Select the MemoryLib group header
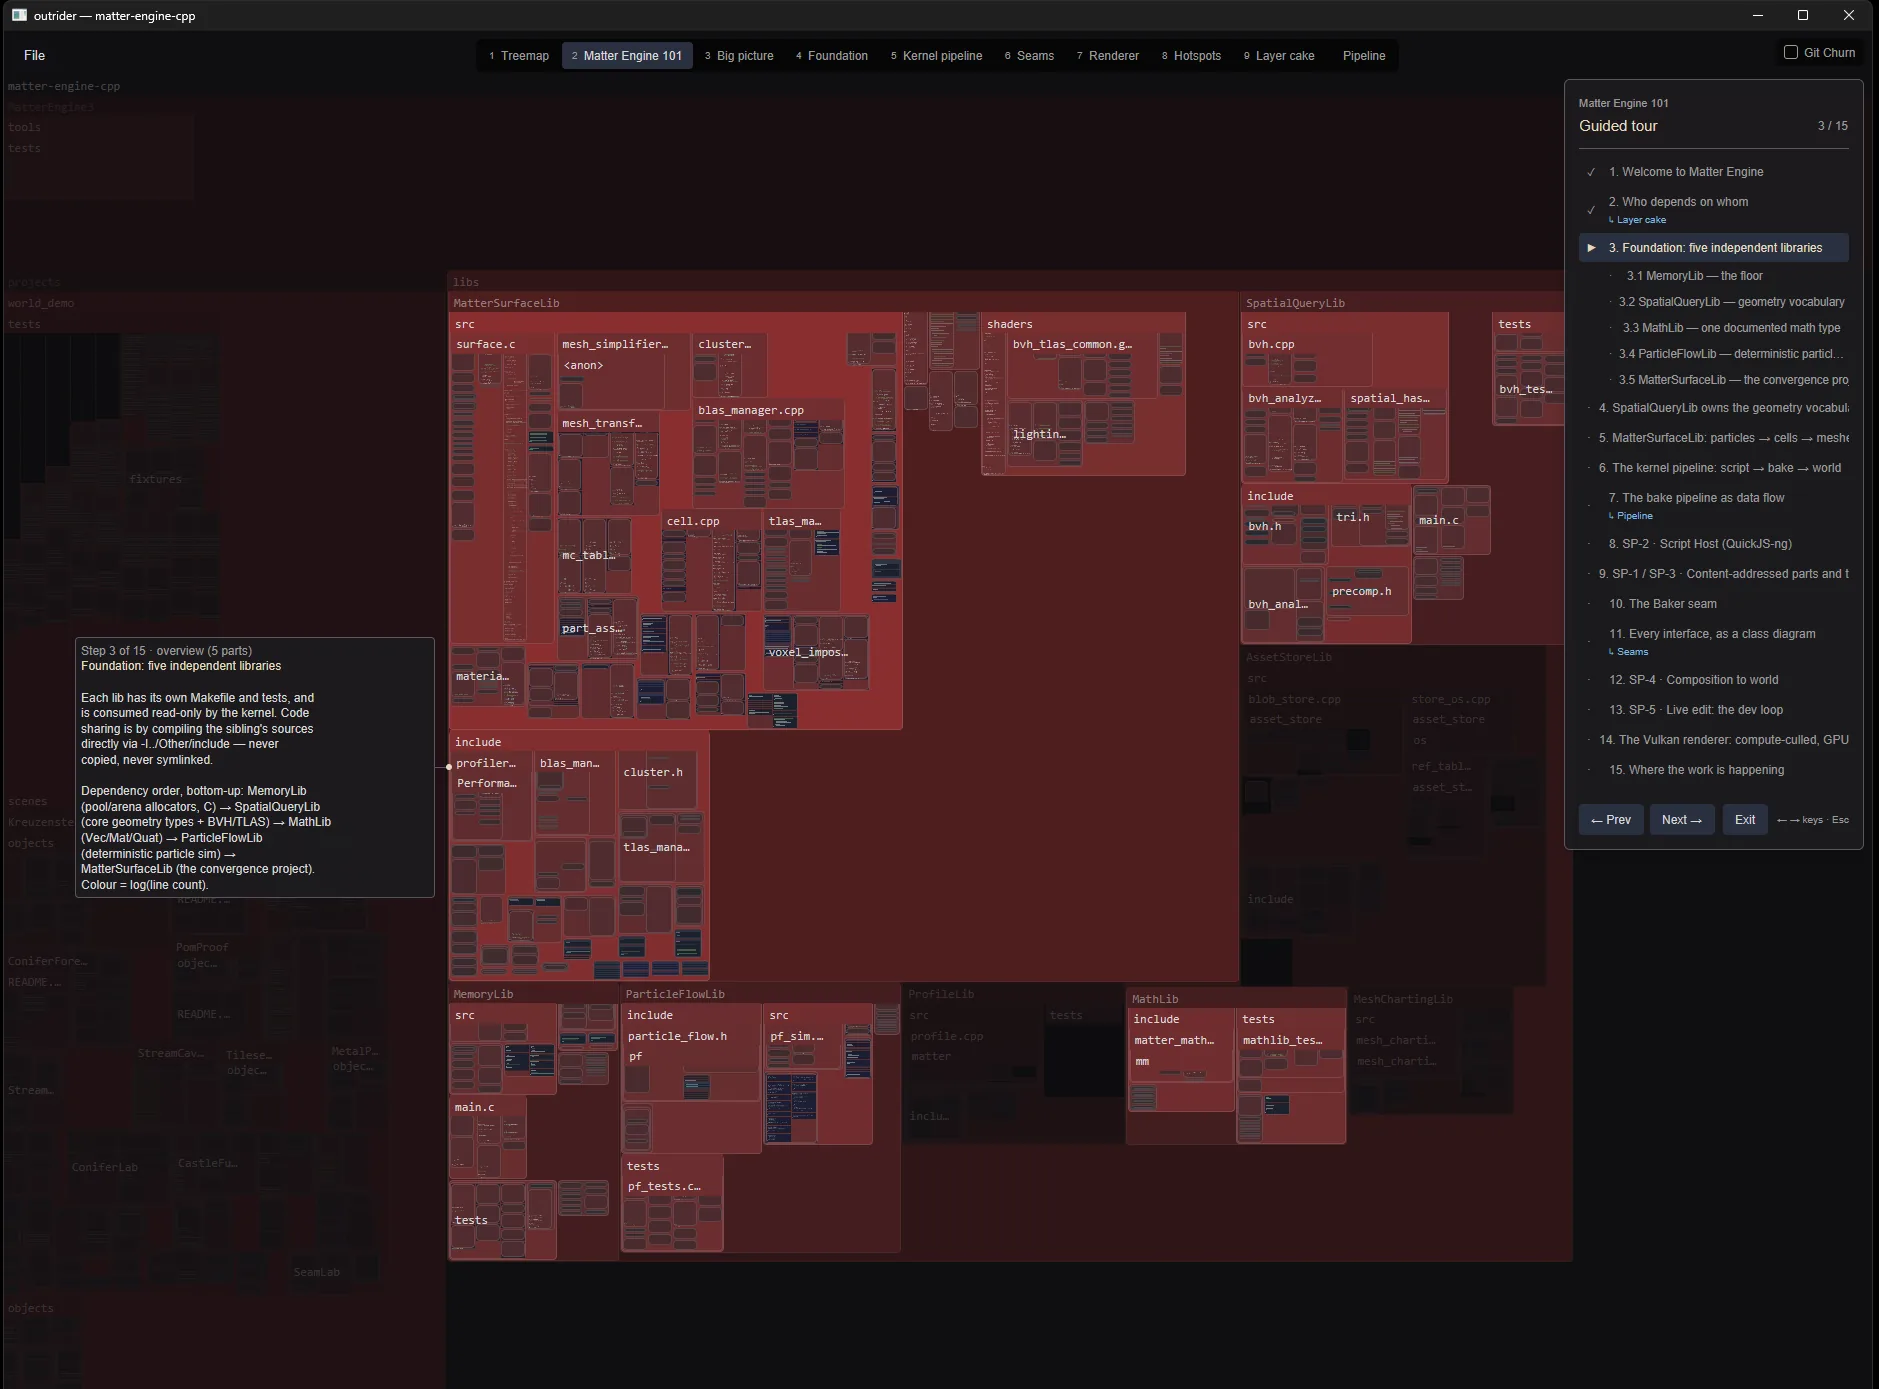Viewport: 1879px width, 1389px height. (x=483, y=994)
